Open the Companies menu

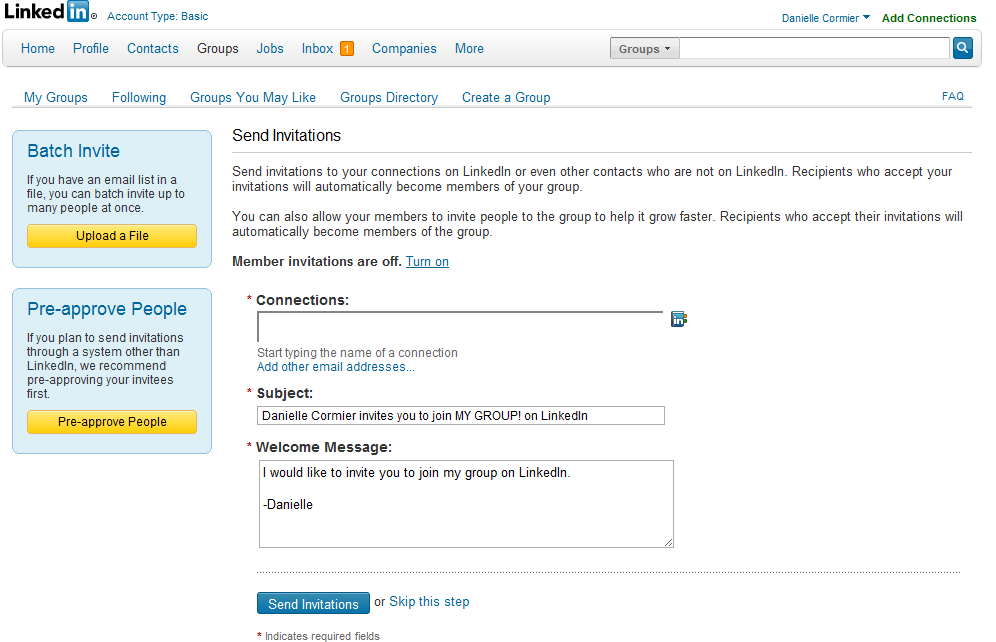click(404, 48)
